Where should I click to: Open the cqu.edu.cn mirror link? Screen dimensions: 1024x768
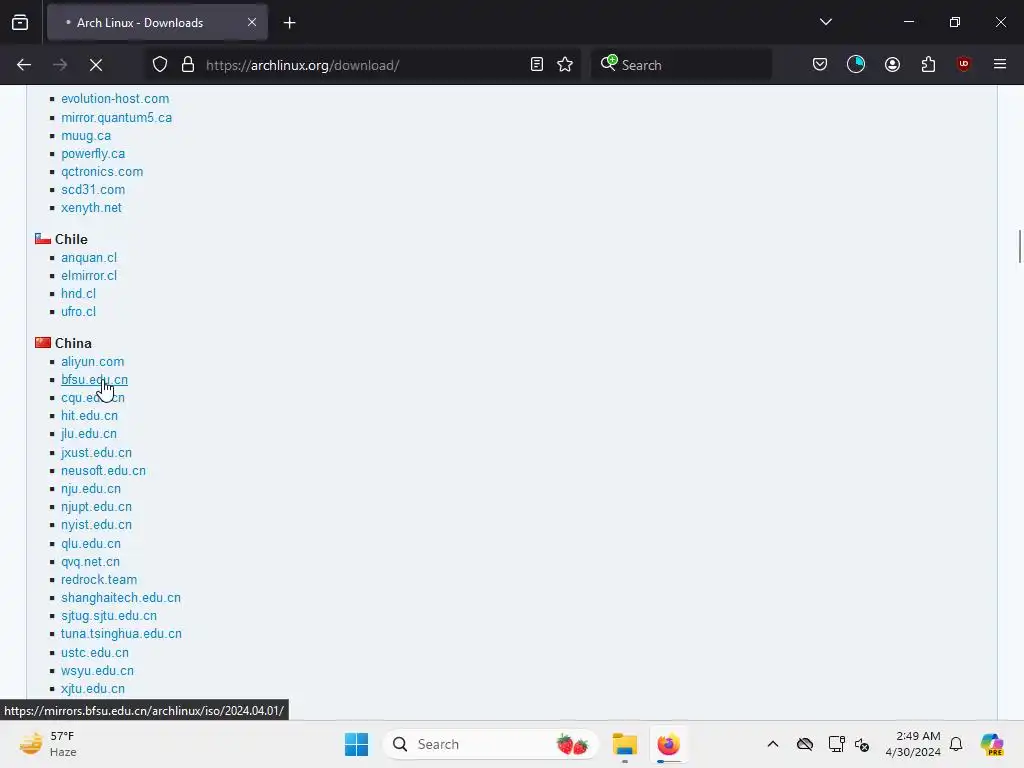pos(93,398)
